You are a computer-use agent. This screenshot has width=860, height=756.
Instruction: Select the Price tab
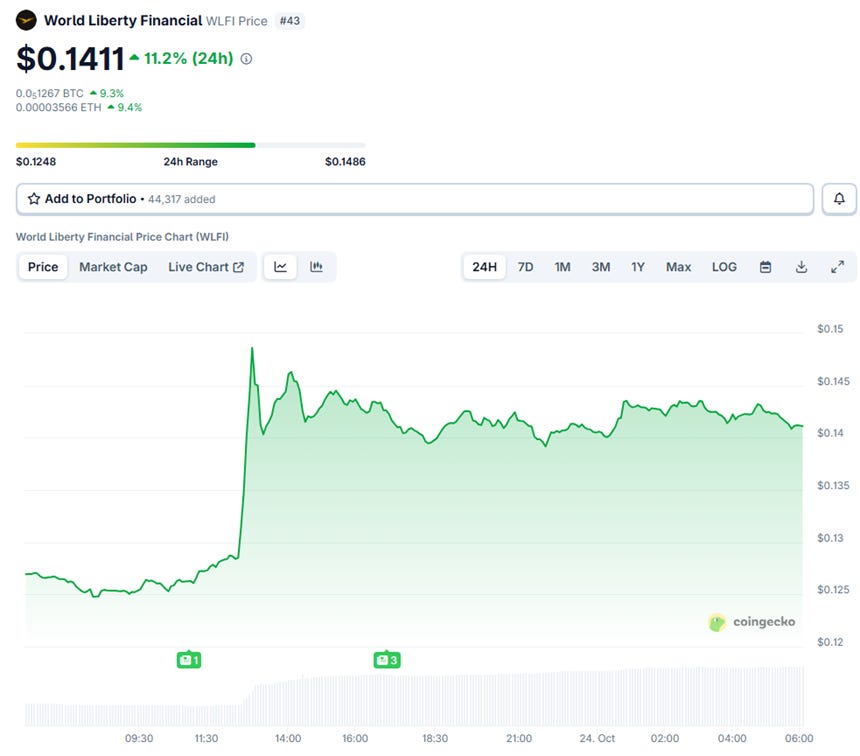click(x=43, y=267)
